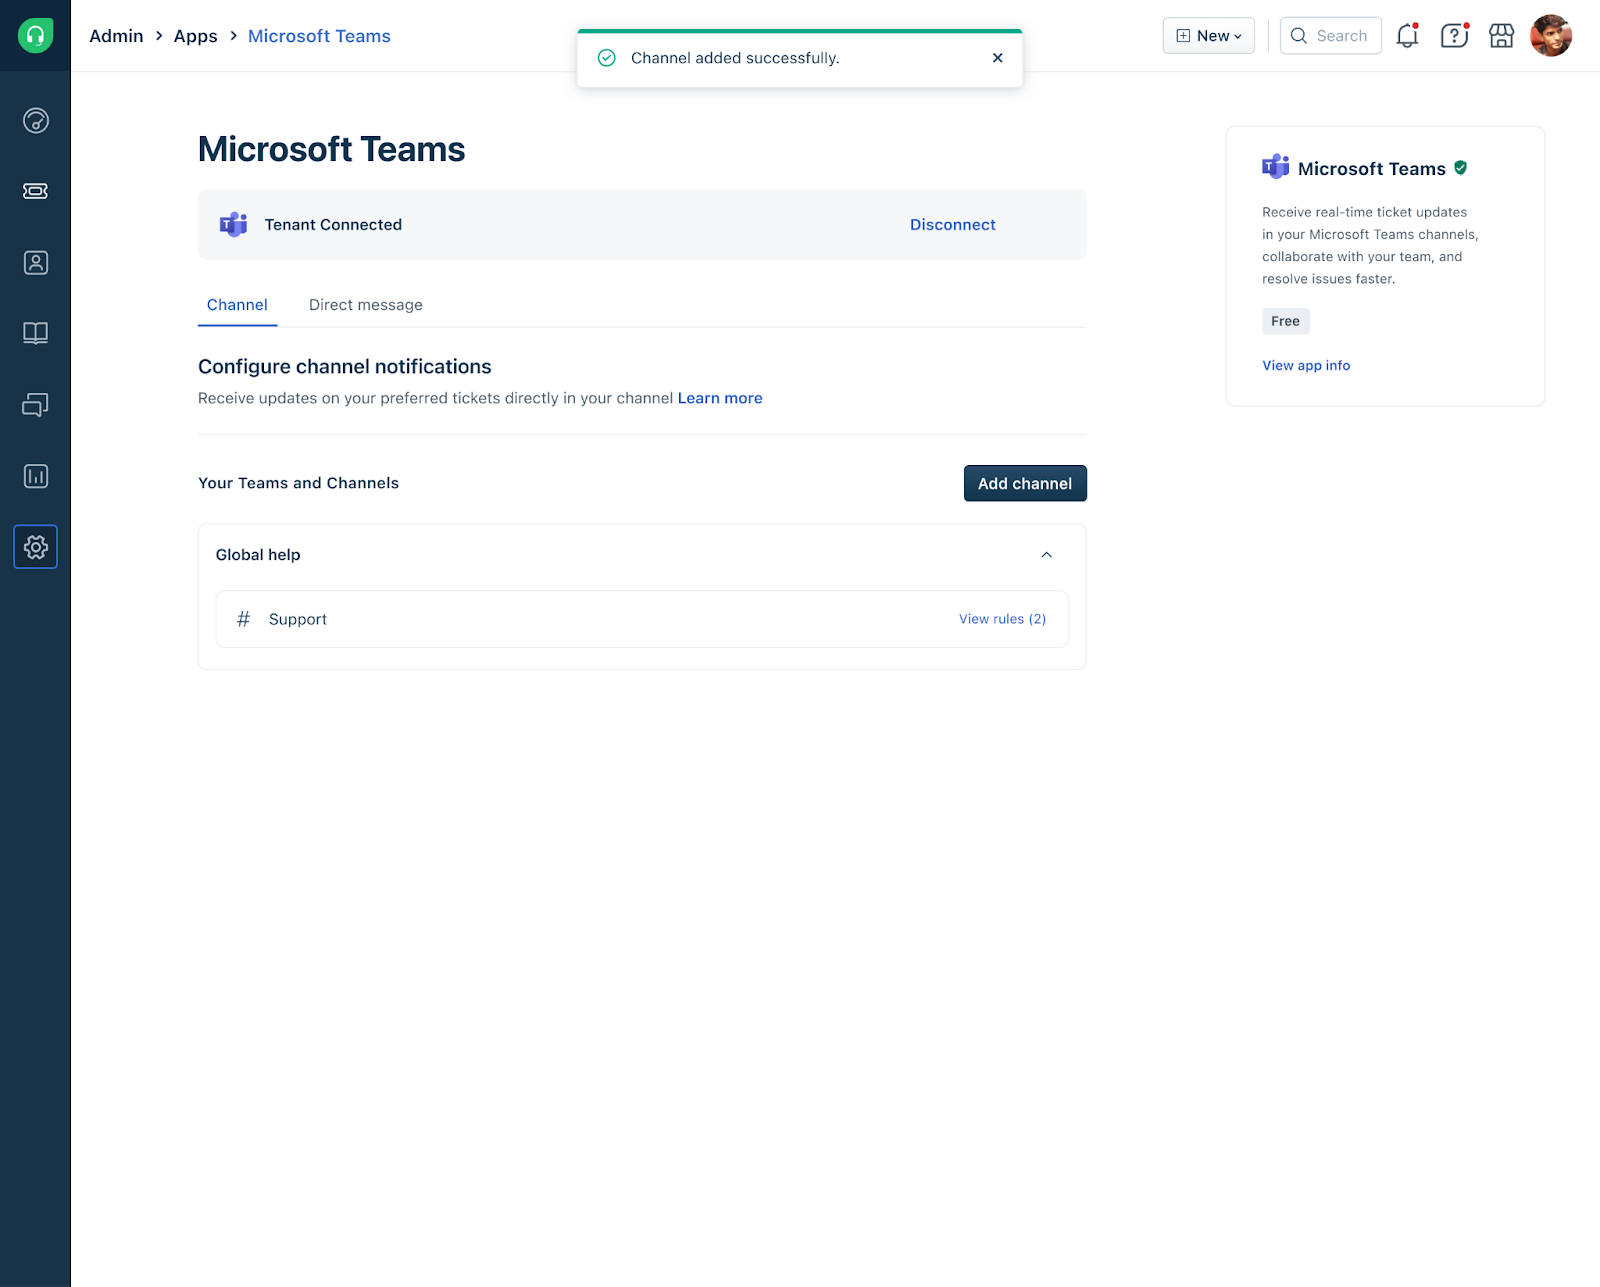Open the Solutions book icon
The width and height of the screenshot is (1600, 1287).
(35, 333)
